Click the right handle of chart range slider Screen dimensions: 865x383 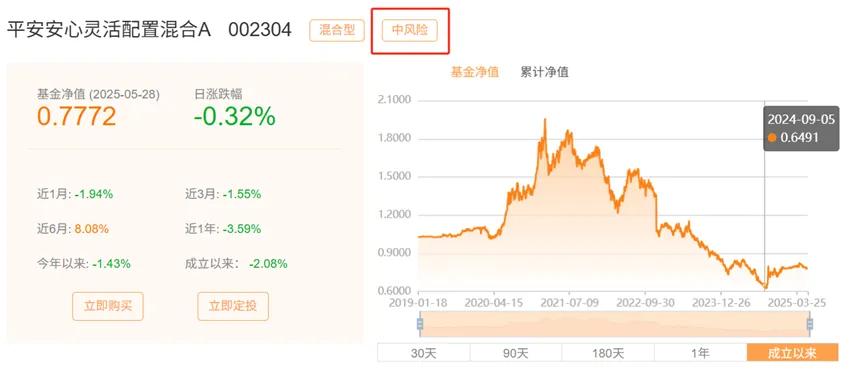coord(810,324)
